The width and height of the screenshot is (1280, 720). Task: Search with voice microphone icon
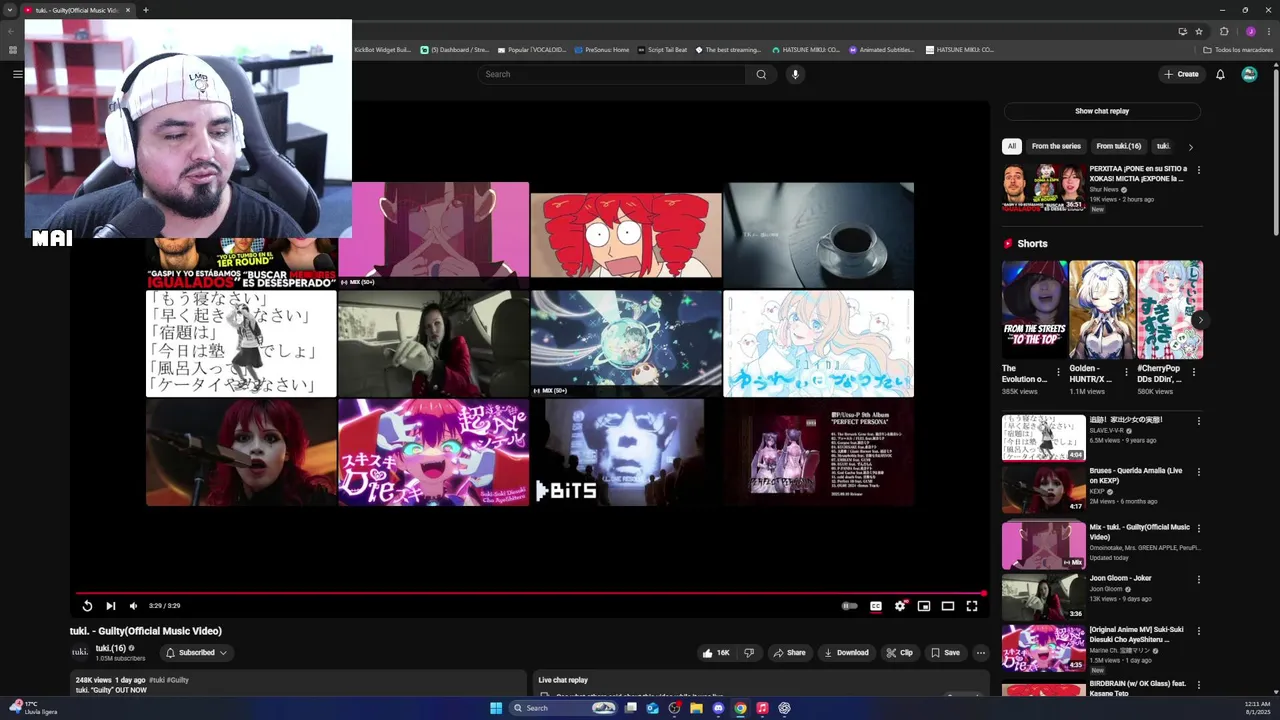(796, 74)
